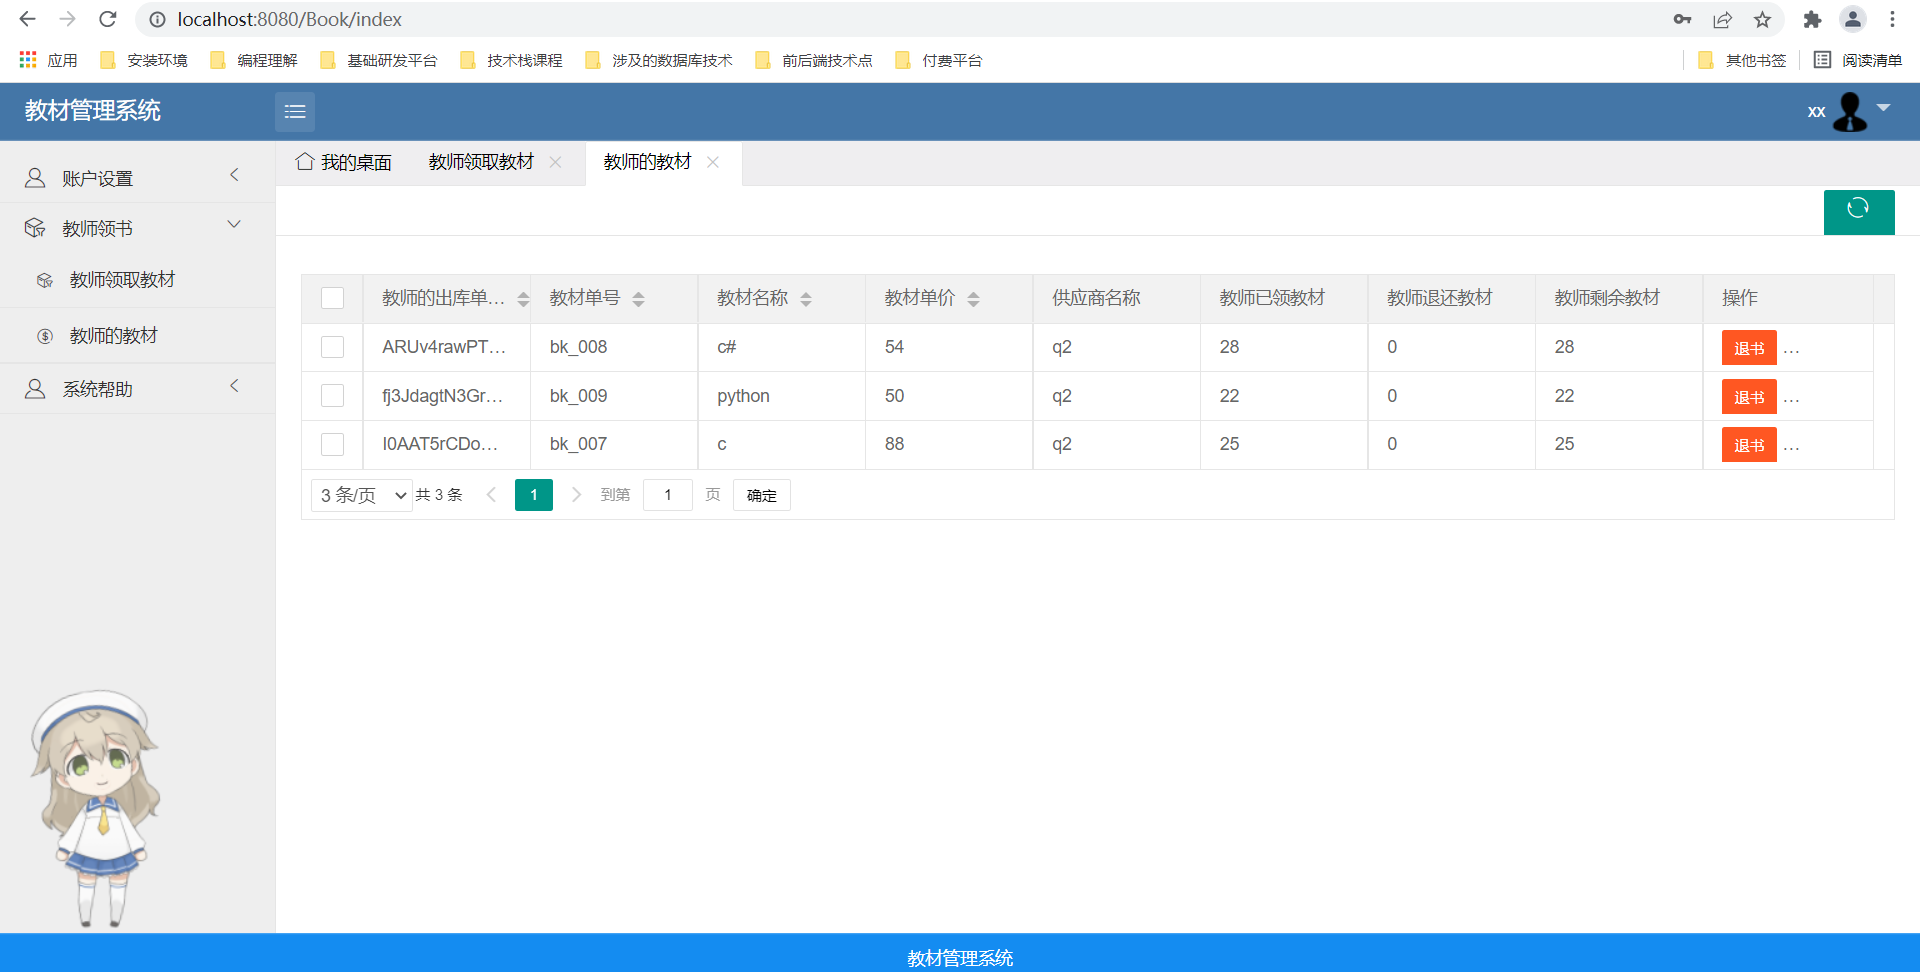Check the checkbox for the bk_008 row

coord(332,347)
